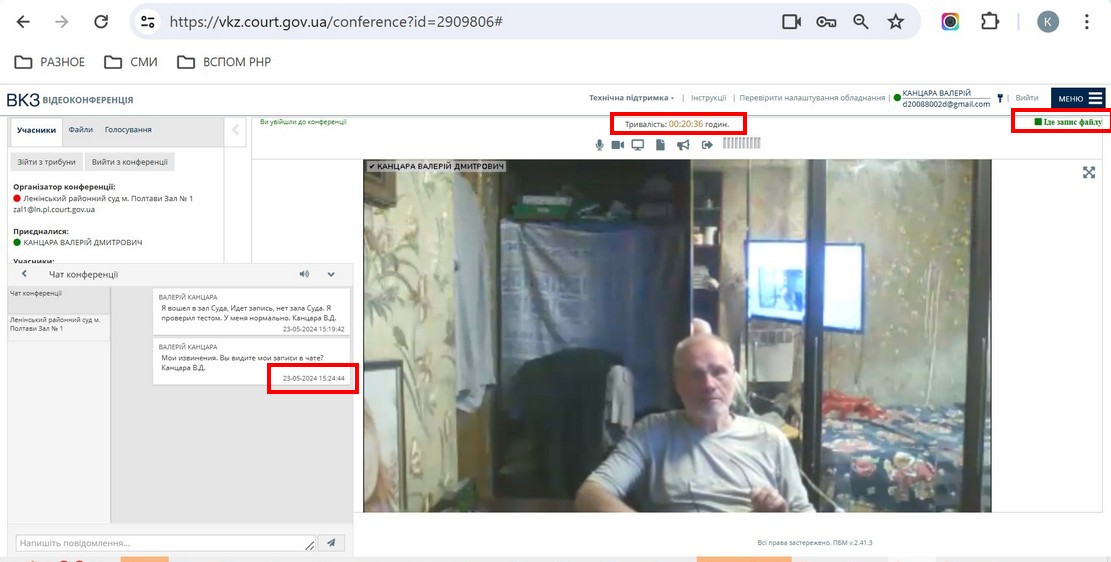Click the Вийти logout link
This screenshot has height=562, width=1111.
point(1027,98)
